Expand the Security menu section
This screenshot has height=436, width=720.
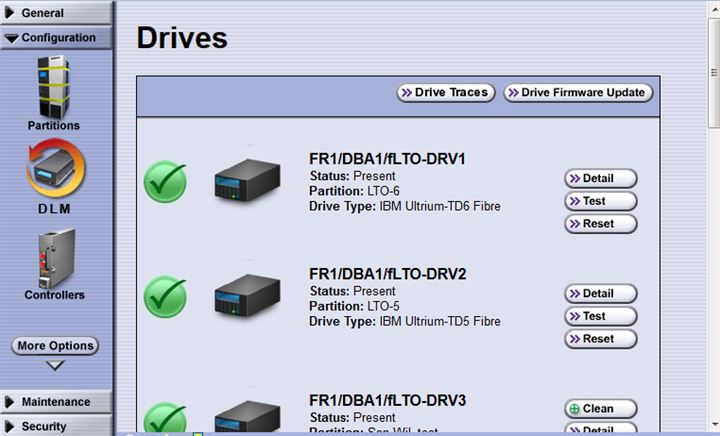56,426
